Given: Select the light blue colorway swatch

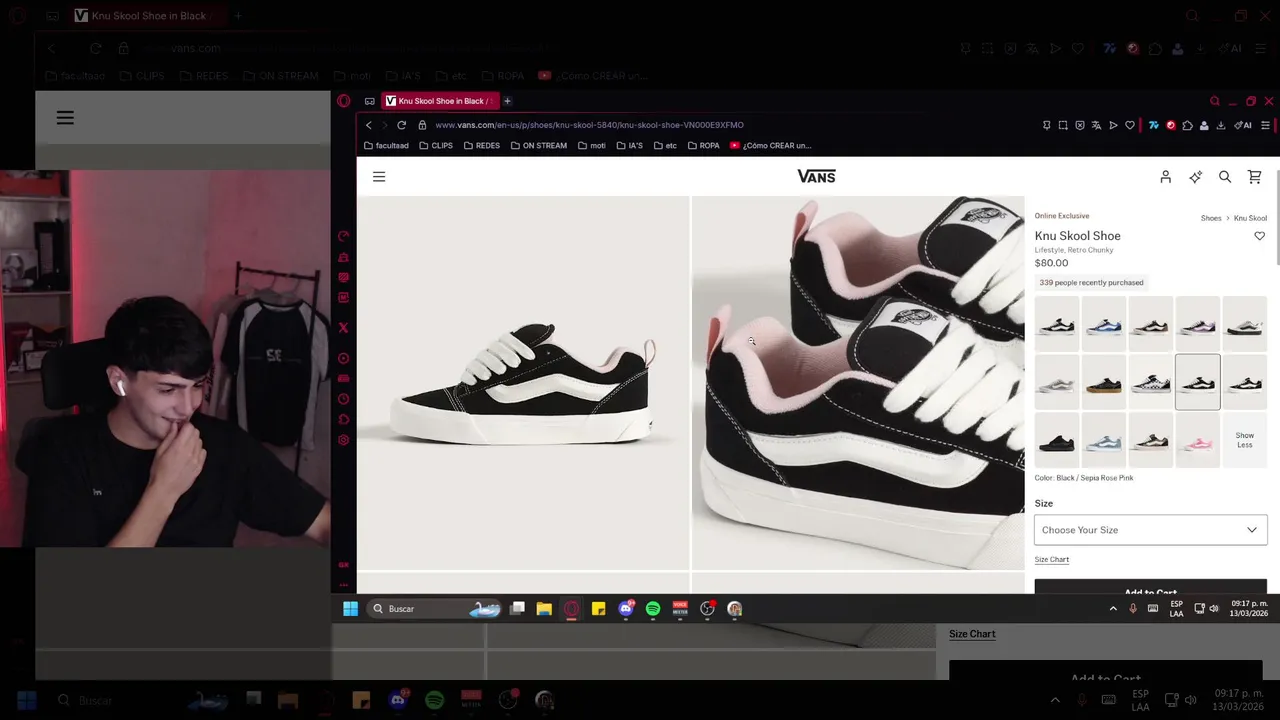Looking at the screenshot, I should [1103, 440].
